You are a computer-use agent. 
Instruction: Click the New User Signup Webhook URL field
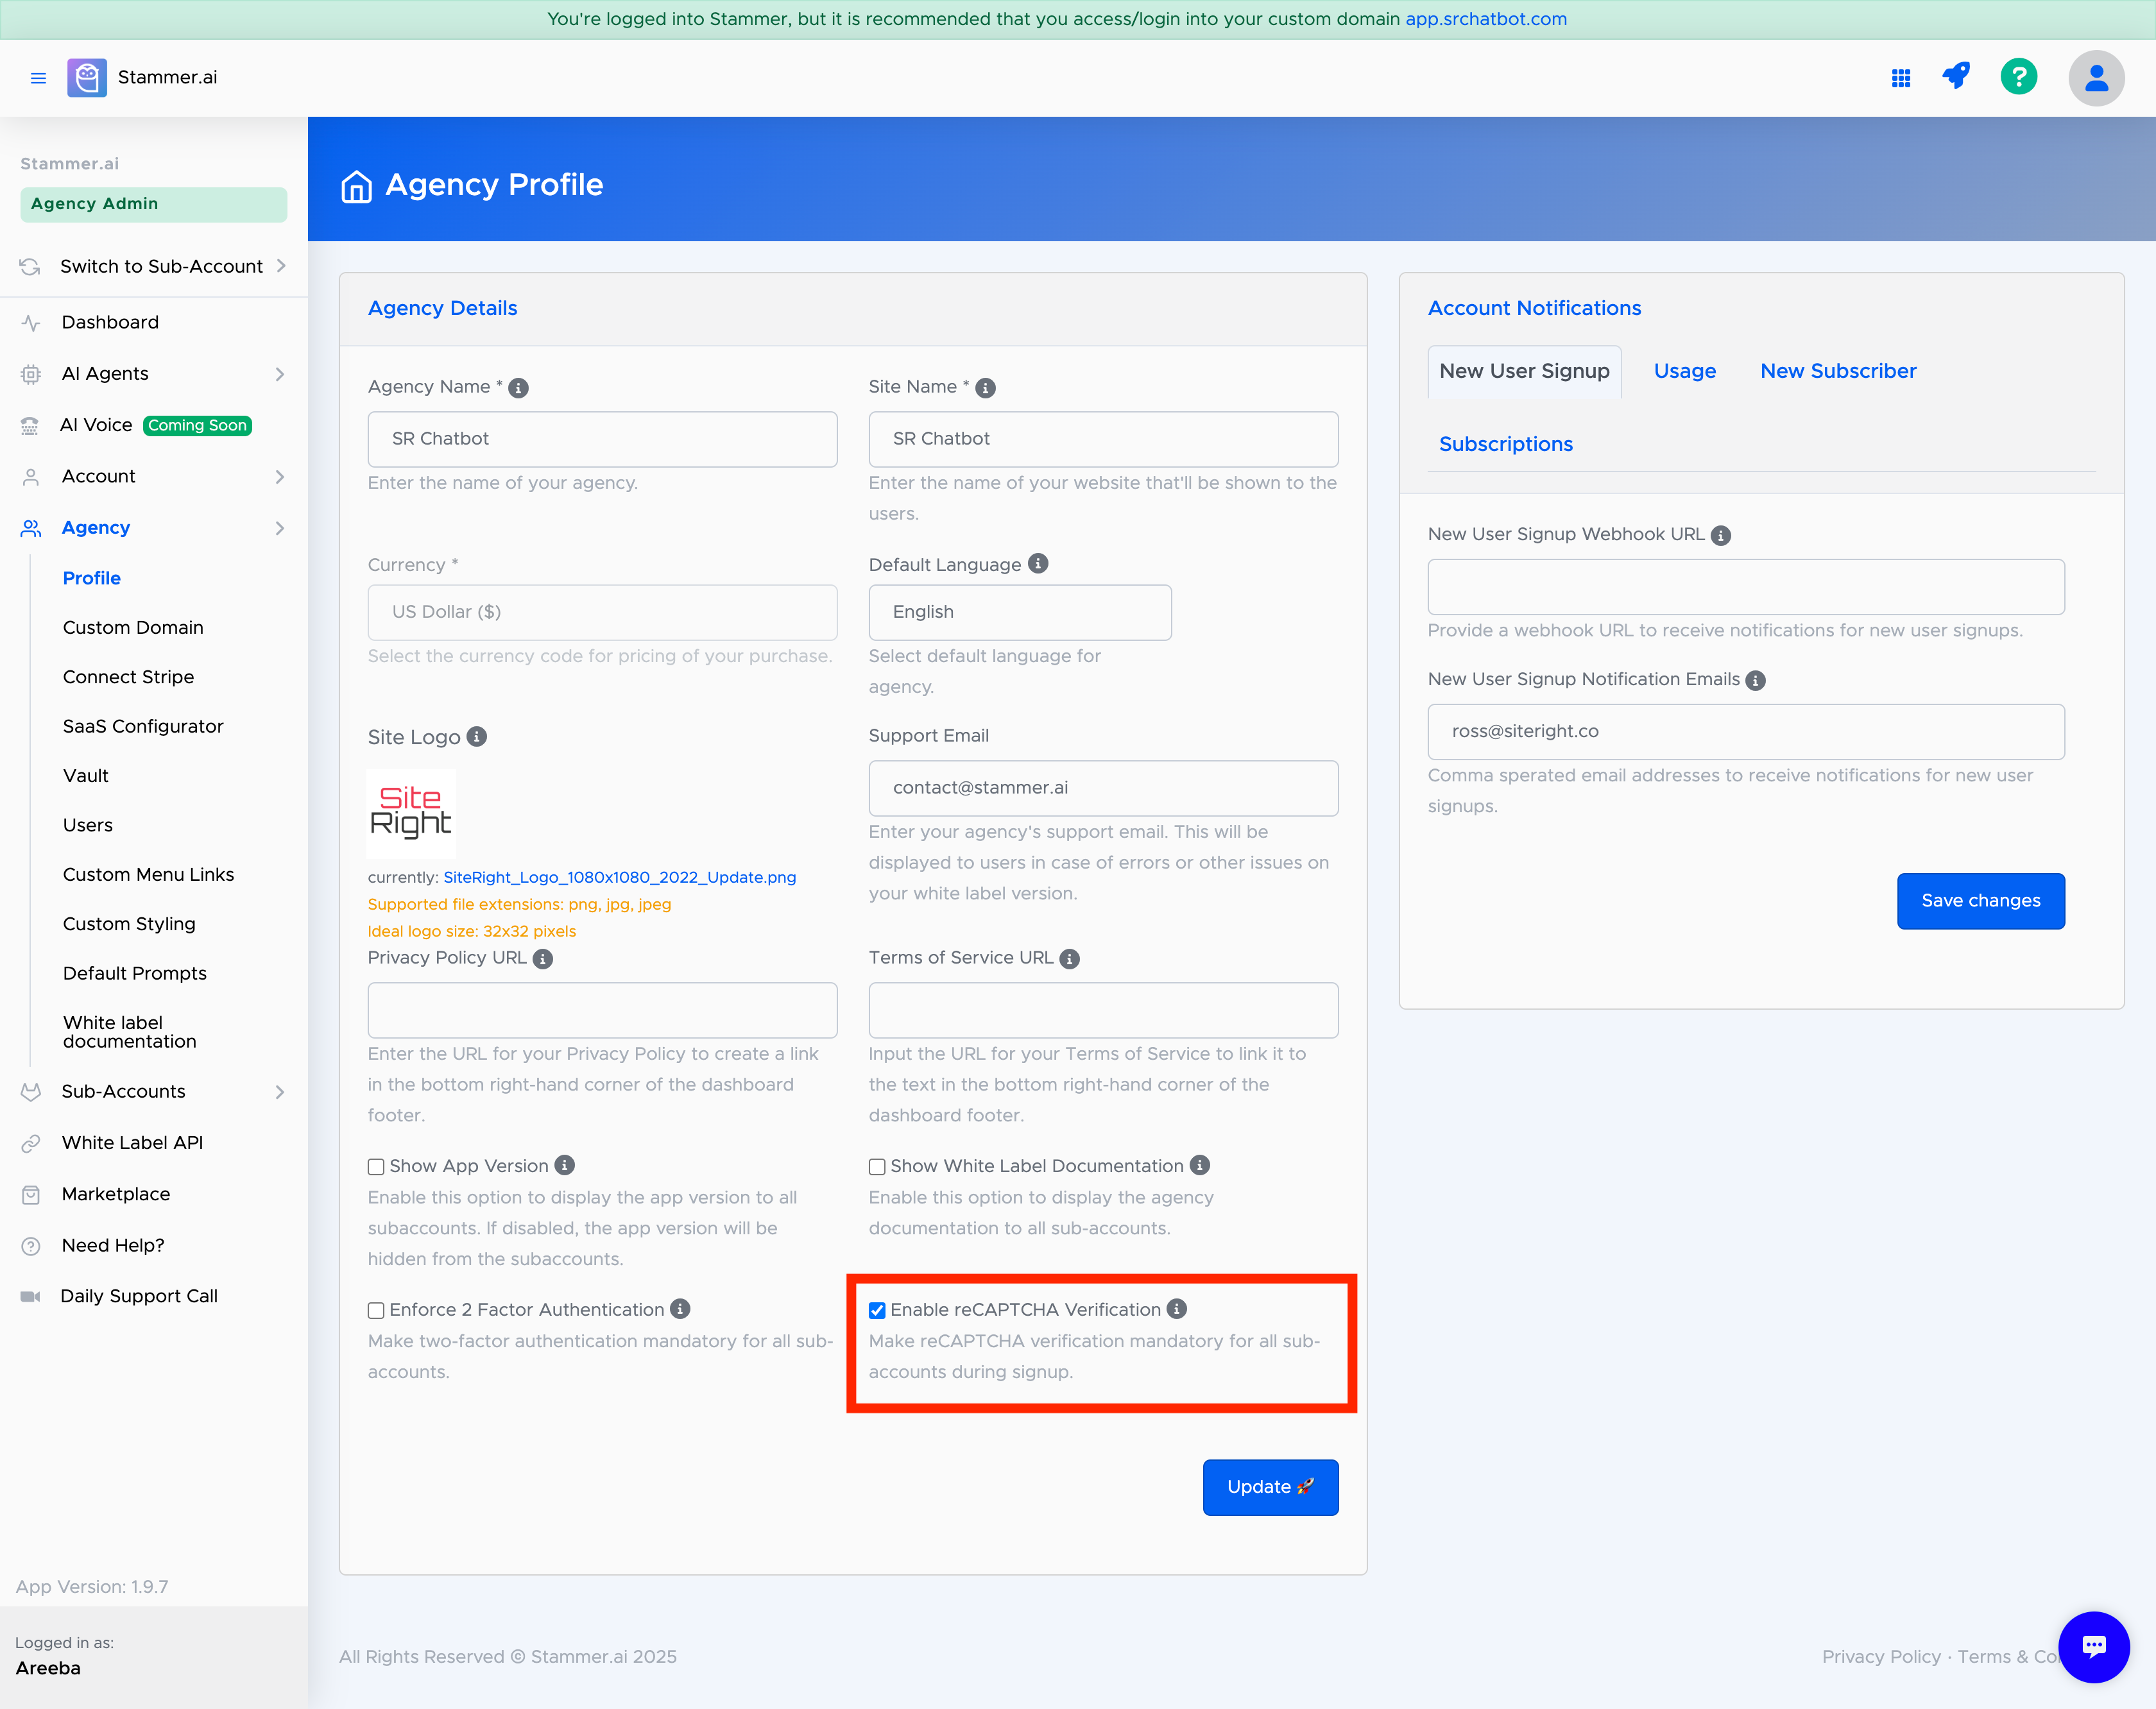pyautogui.click(x=1745, y=587)
